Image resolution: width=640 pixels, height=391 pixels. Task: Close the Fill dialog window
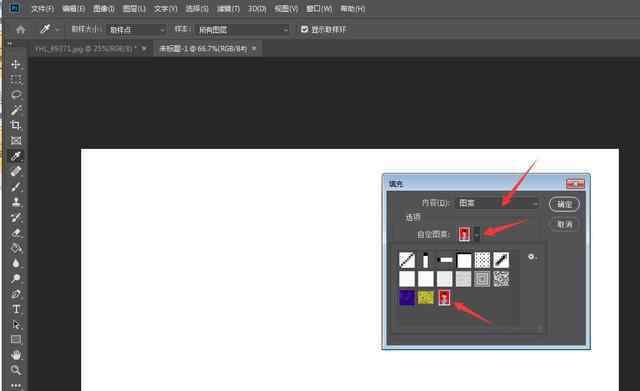coord(576,184)
